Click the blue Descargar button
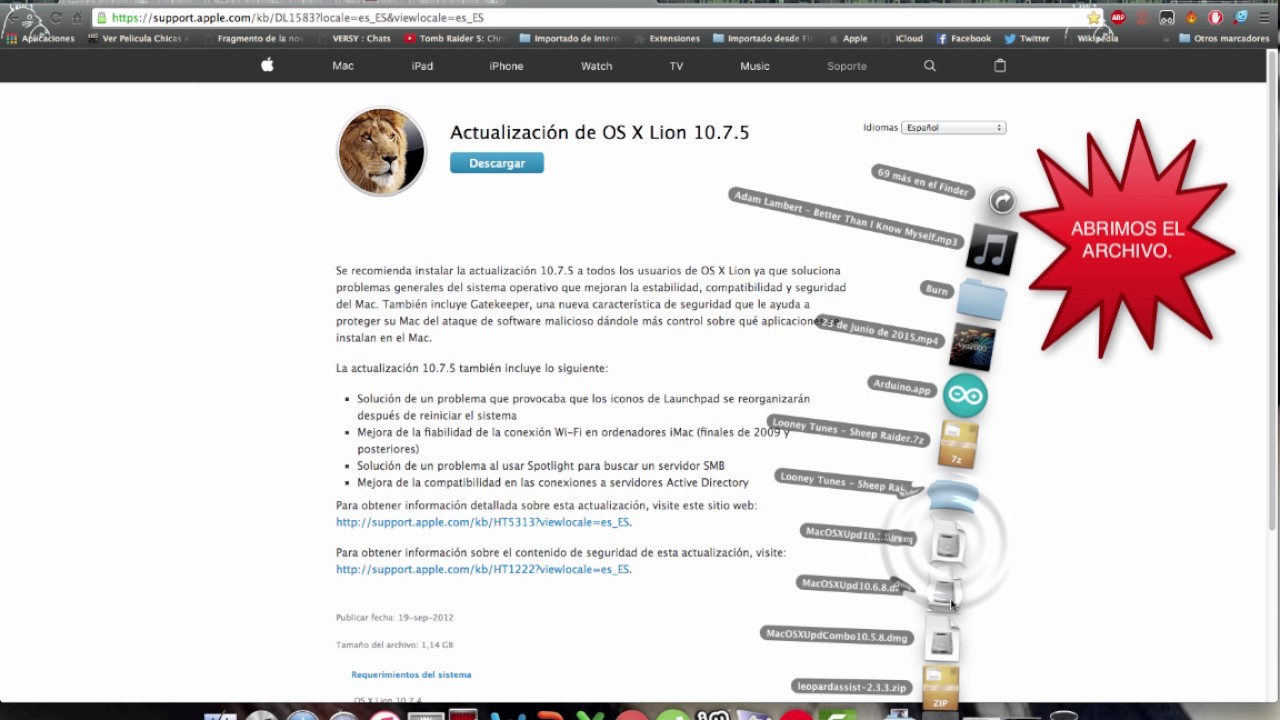 497,163
